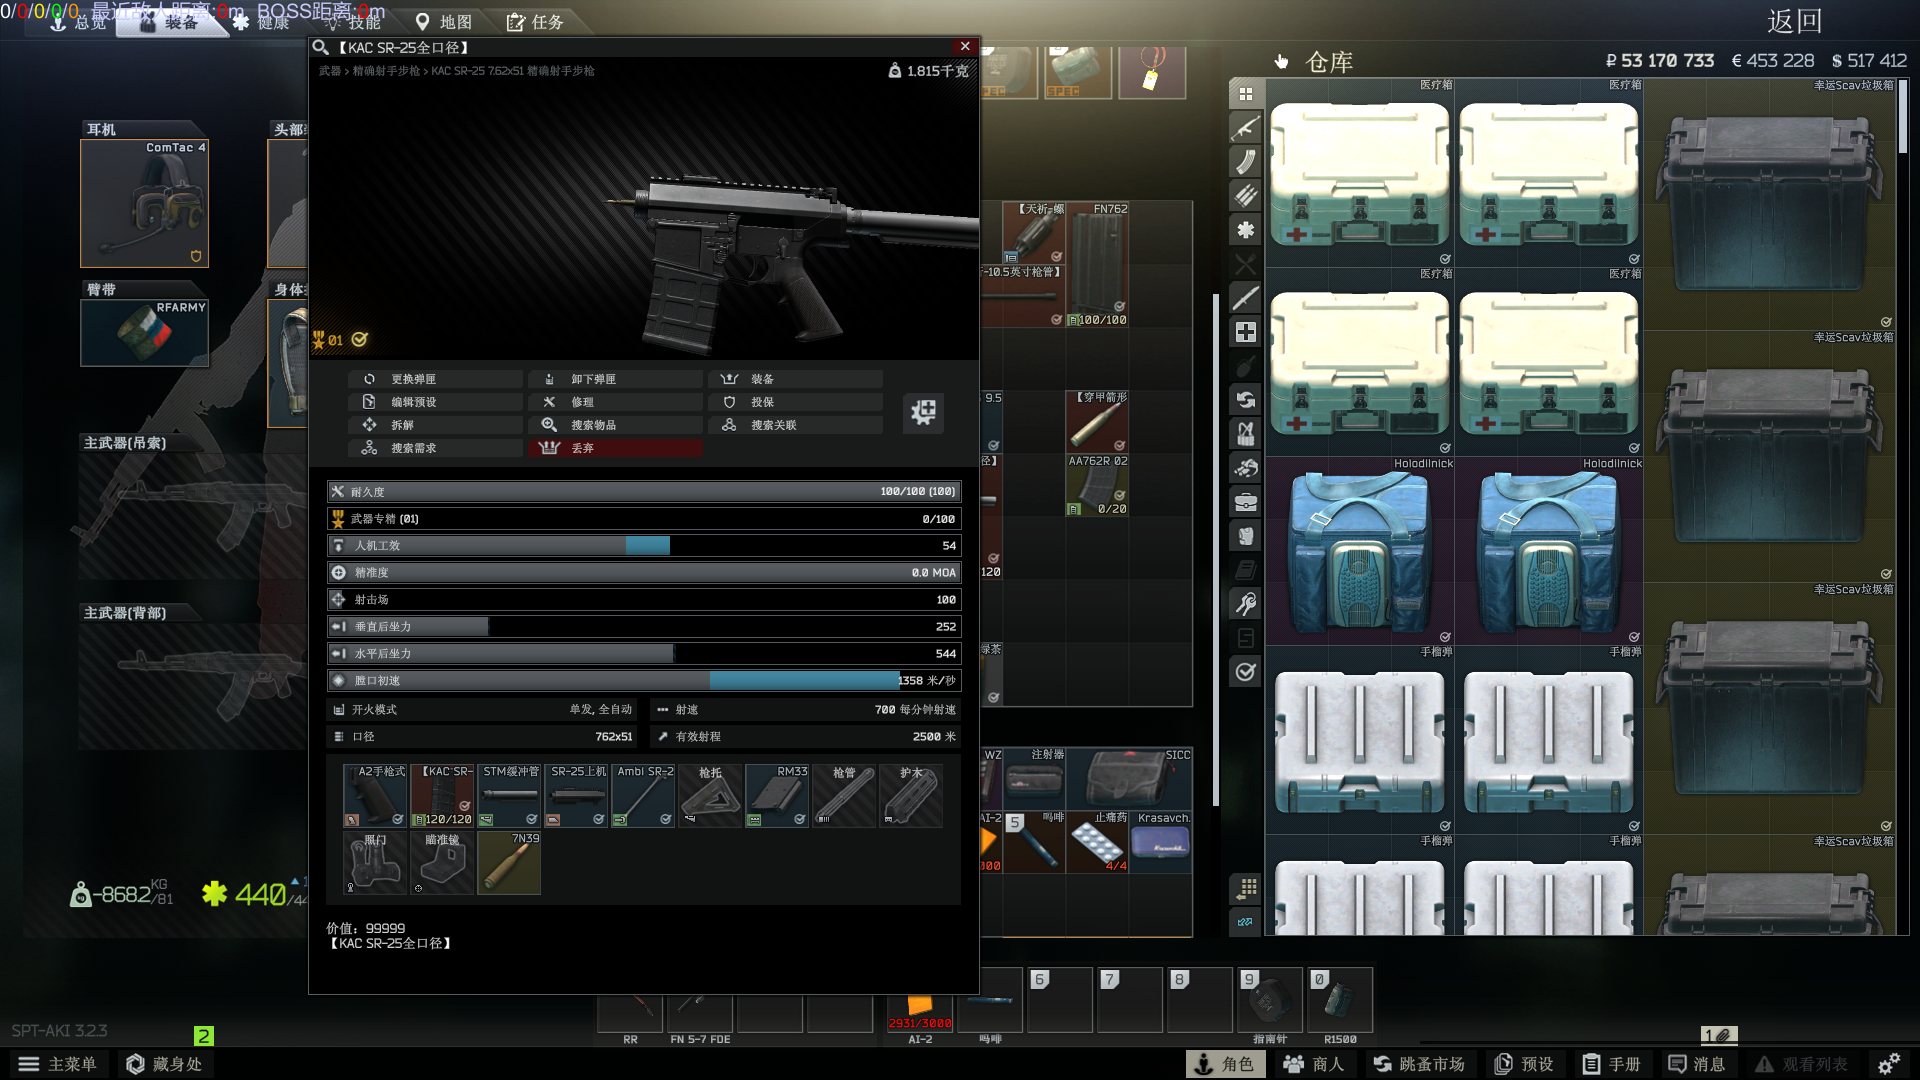Choose 更换弹匣 change magazine option
1920x1080 pixels.
[x=413, y=379]
